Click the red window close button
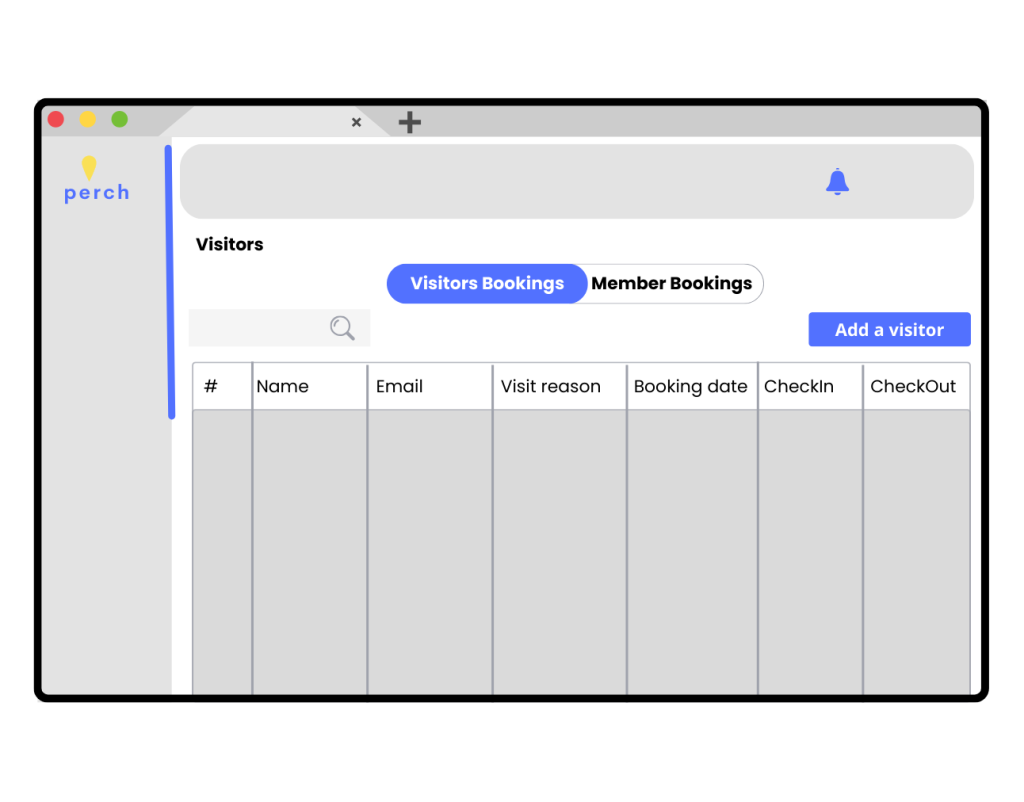The height and width of the screenshot is (802, 1024). click(56, 119)
